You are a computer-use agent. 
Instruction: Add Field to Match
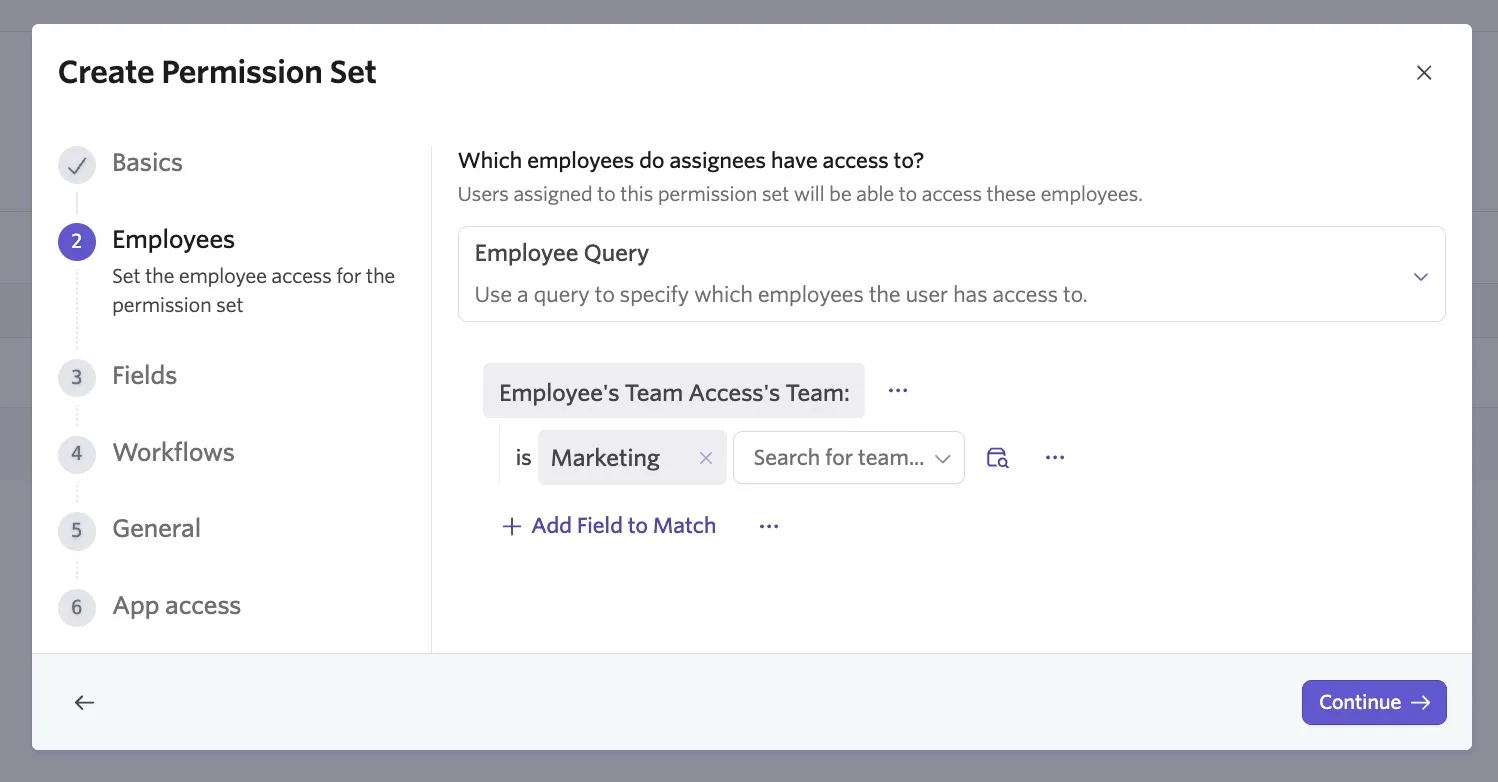point(609,526)
